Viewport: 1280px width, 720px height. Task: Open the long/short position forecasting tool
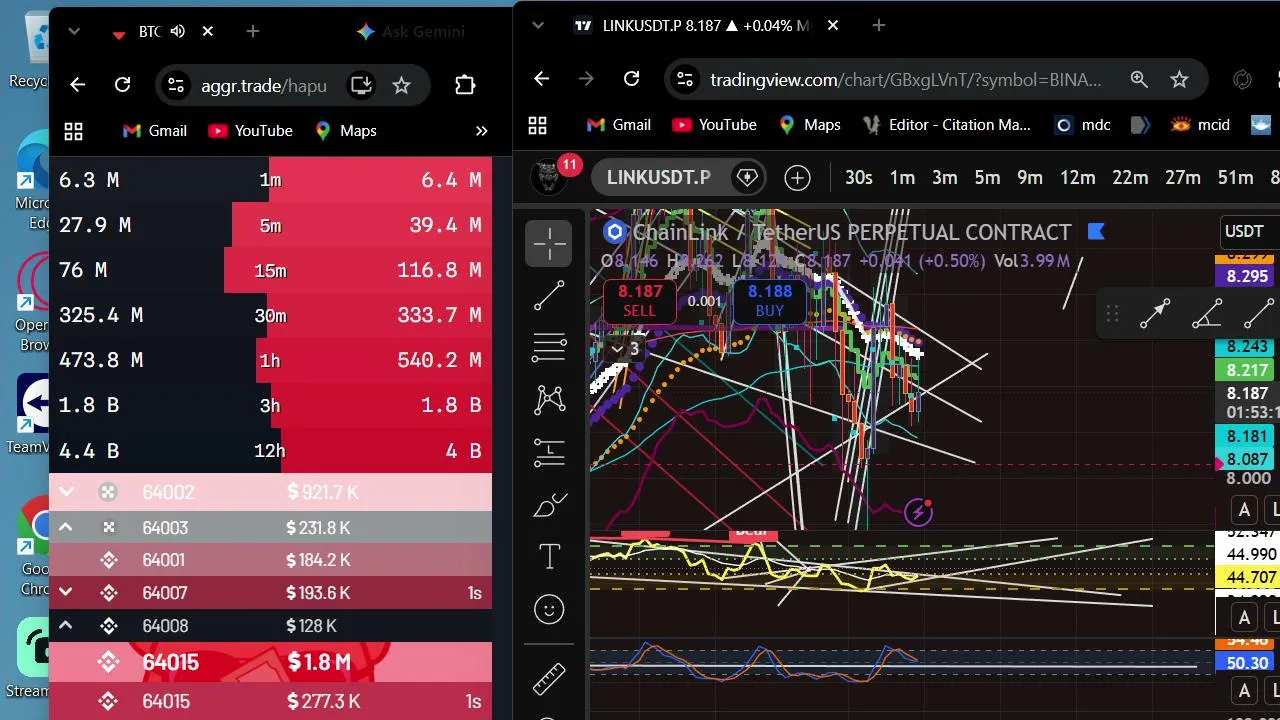[x=549, y=452]
